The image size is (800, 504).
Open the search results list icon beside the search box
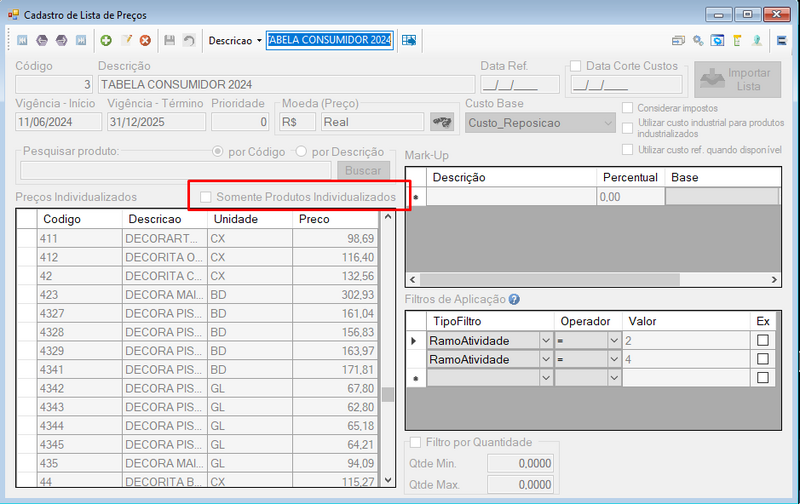(409, 40)
